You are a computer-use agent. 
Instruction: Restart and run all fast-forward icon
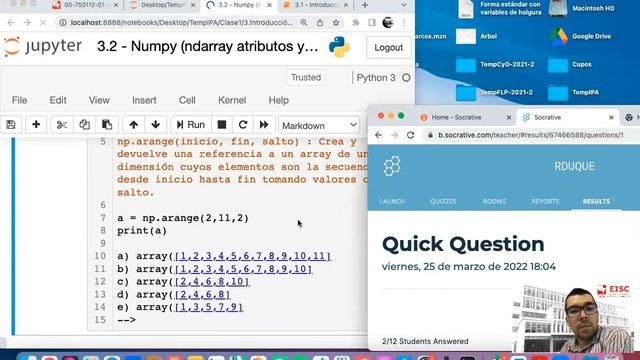pos(264,124)
